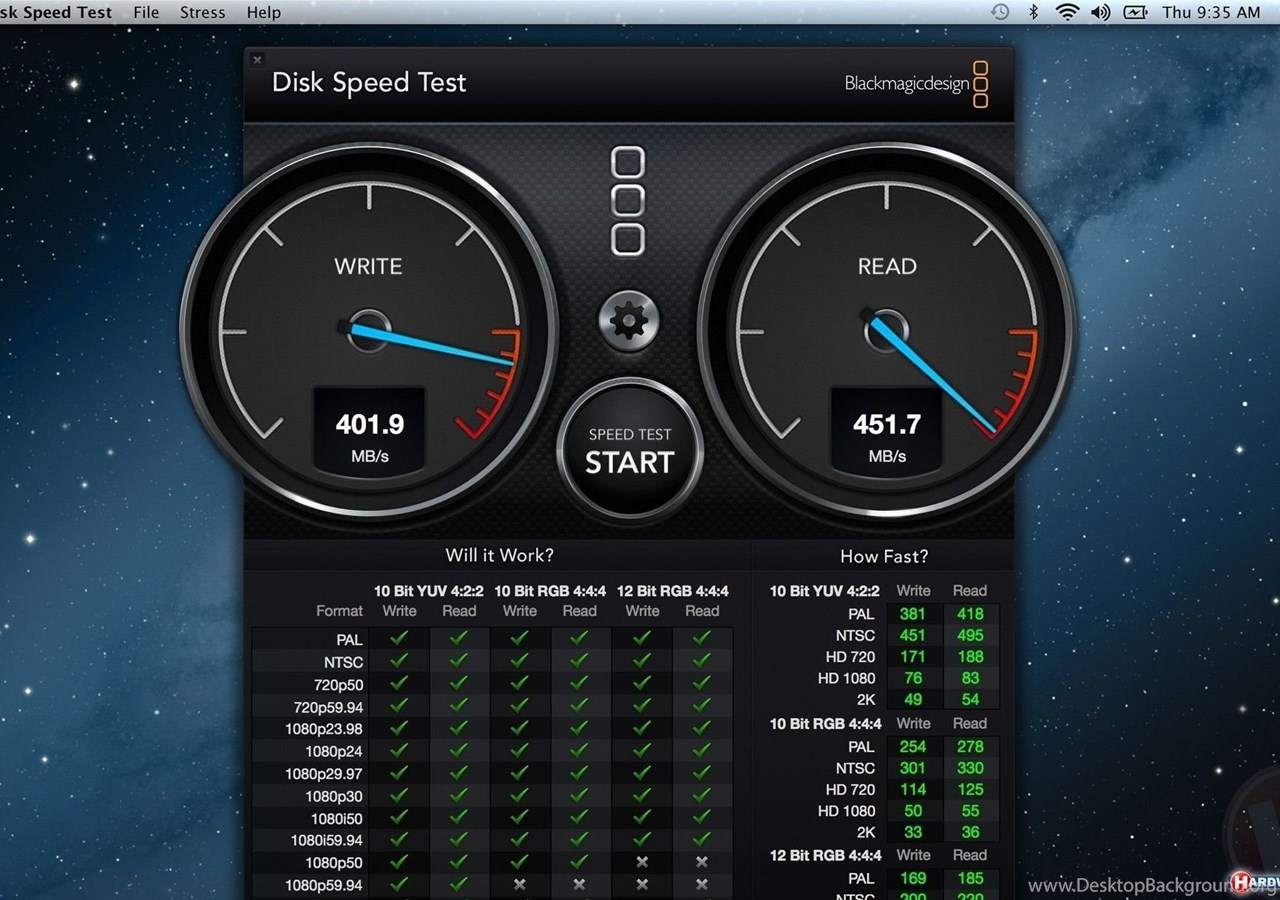The height and width of the screenshot is (900, 1280).
Task: Click the 169 PAL write value
Action: [x=913, y=878]
